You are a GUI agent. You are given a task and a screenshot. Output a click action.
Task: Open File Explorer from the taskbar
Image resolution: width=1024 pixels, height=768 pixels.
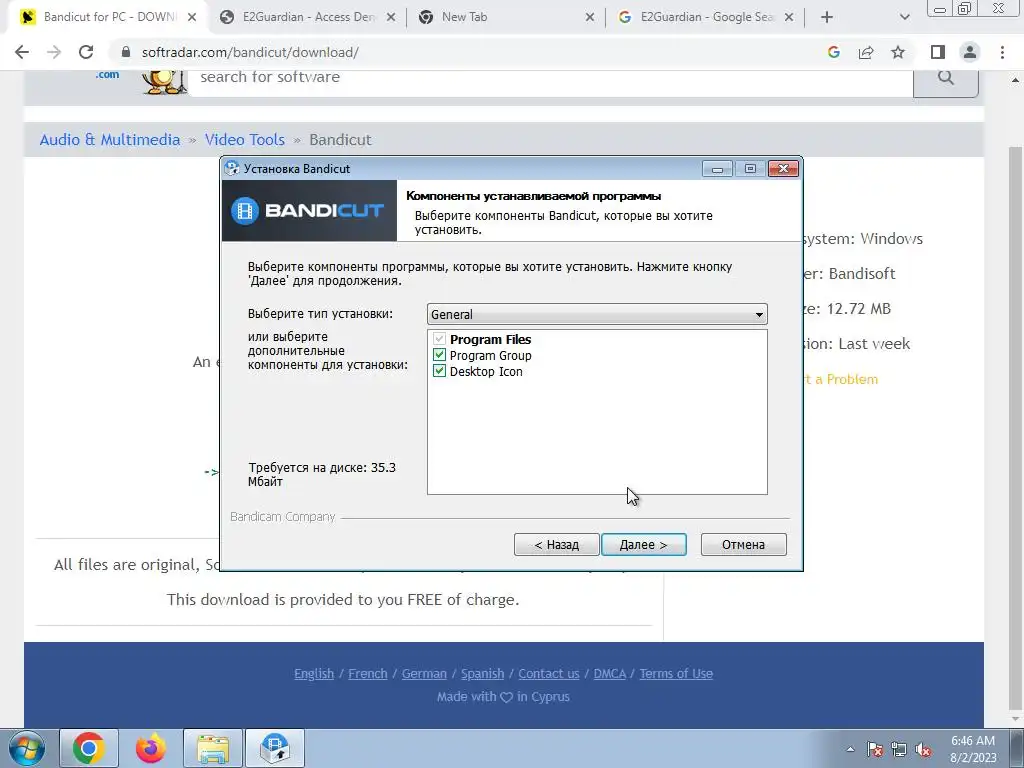point(213,748)
